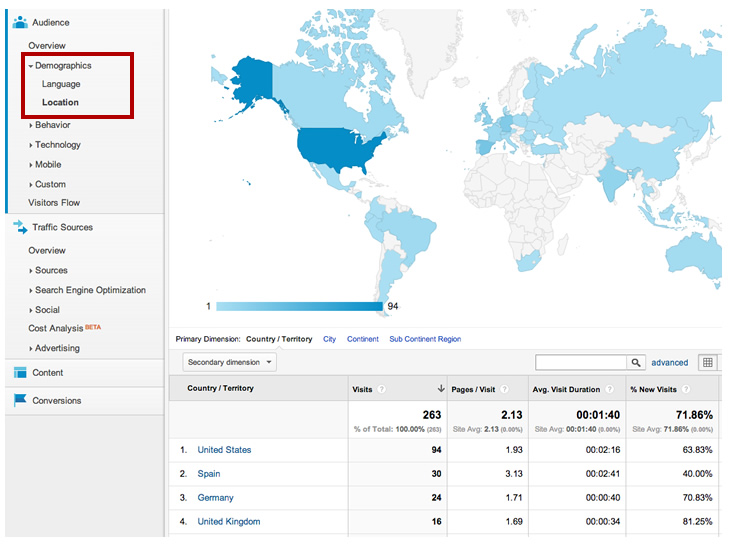Switch to the data table grid view icon
The height and width of the screenshot is (544, 730).
(708, 362)
